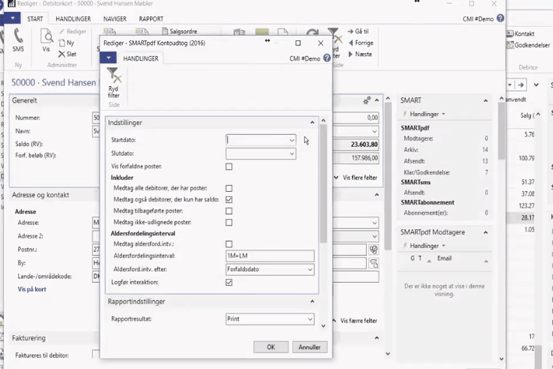
Task: Click the OK button
Action: (x=271, y=347)
